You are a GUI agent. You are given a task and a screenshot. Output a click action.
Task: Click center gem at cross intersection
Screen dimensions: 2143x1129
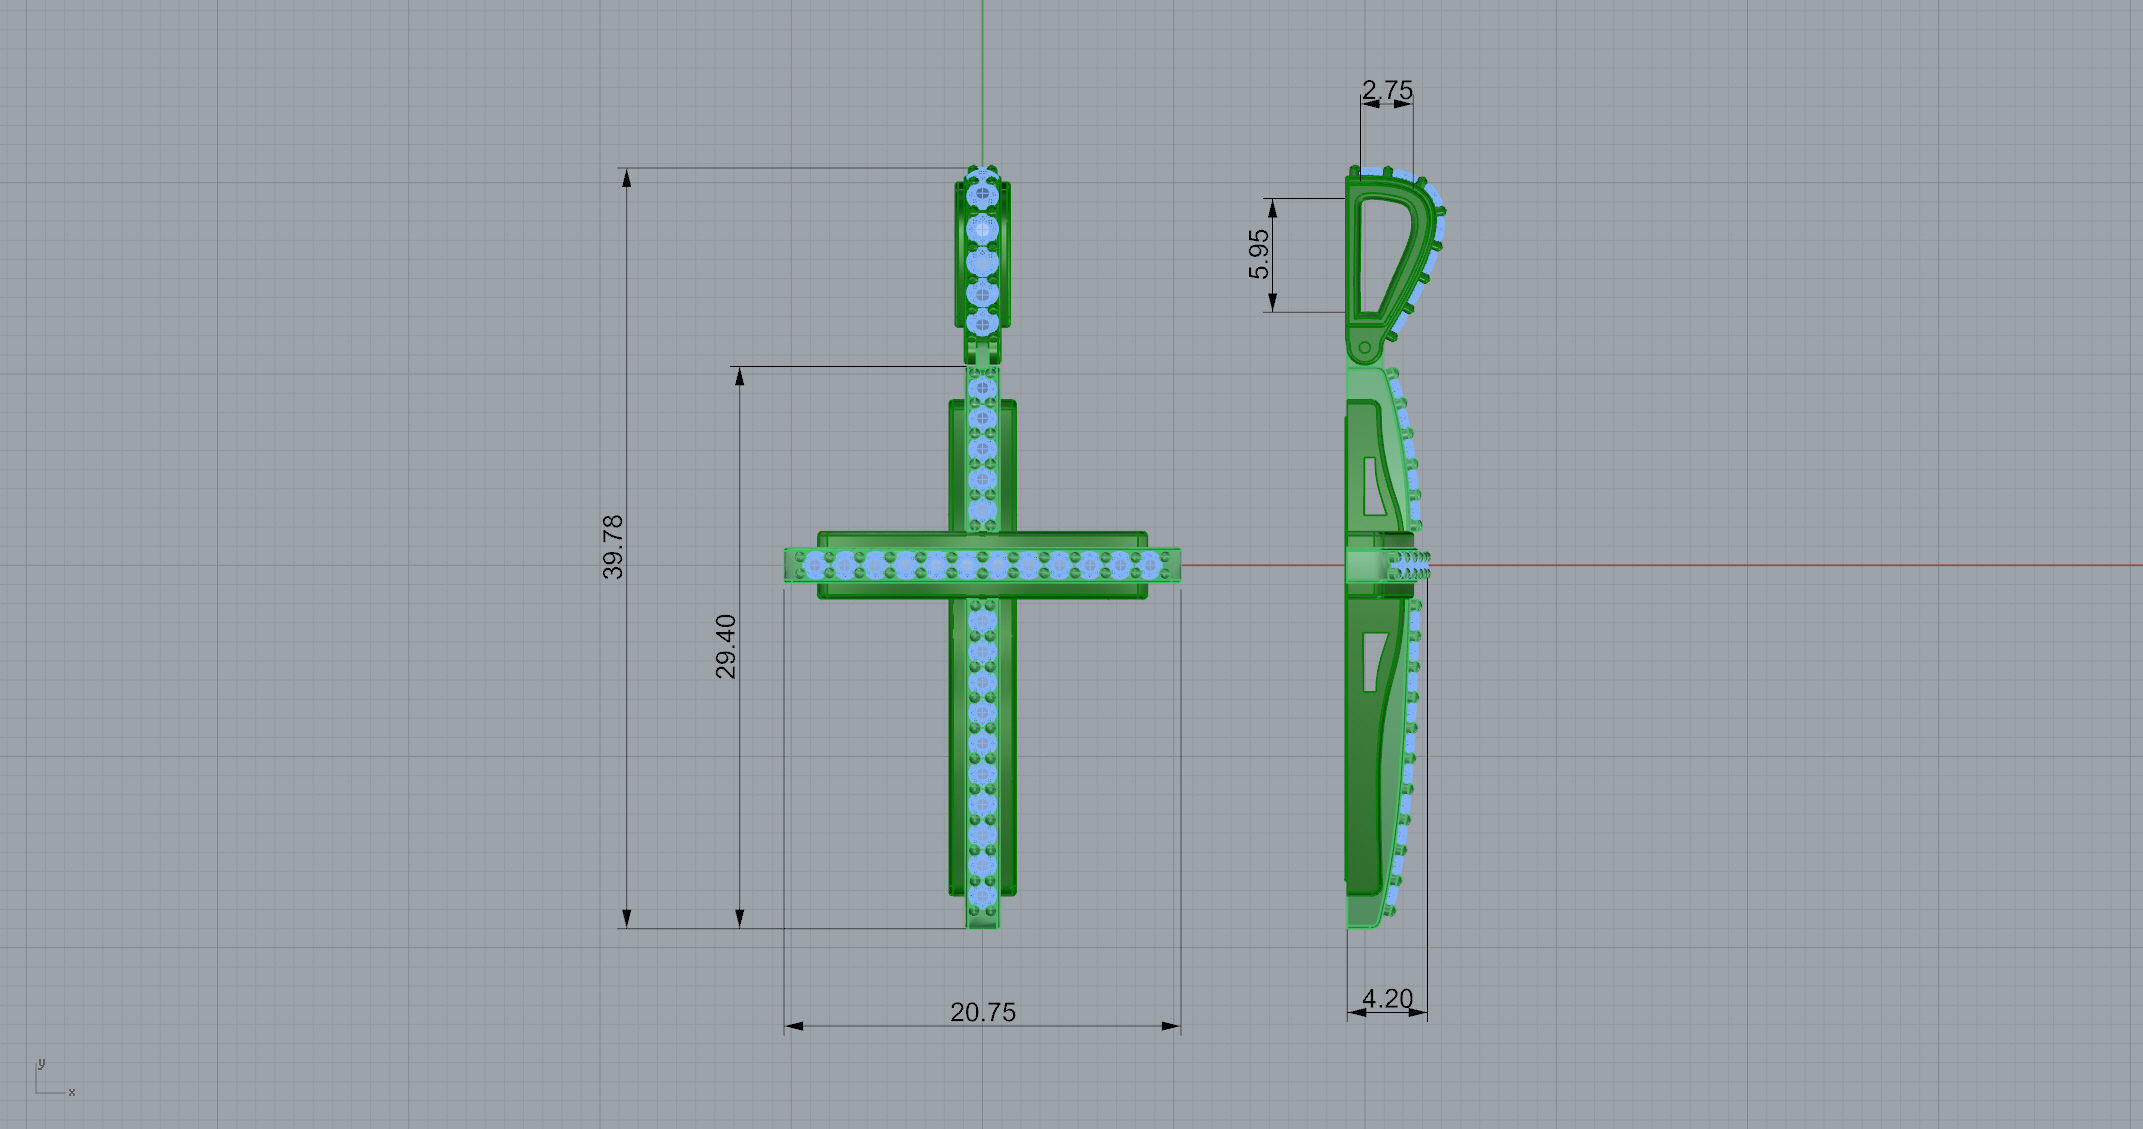pos(983,567)
